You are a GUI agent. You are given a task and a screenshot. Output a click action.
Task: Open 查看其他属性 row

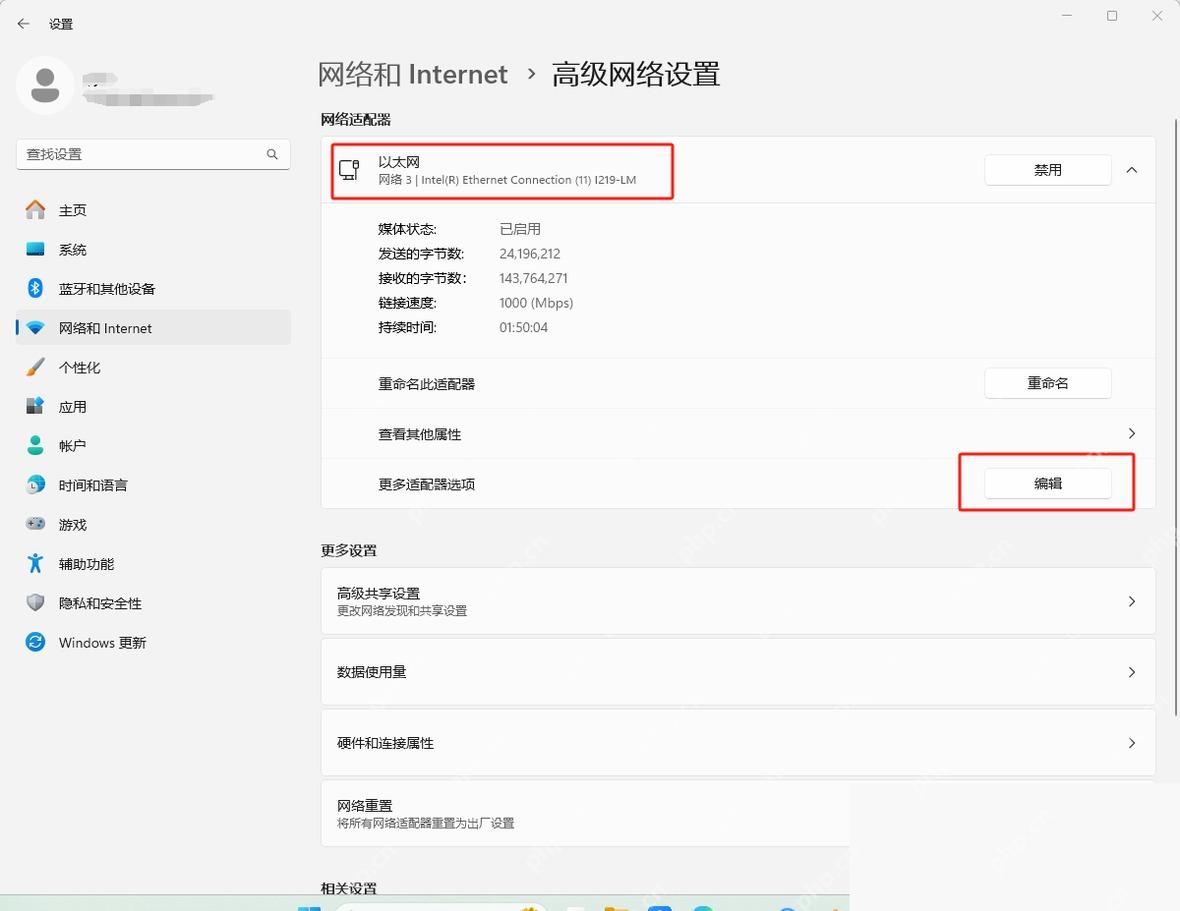point(738,434)
